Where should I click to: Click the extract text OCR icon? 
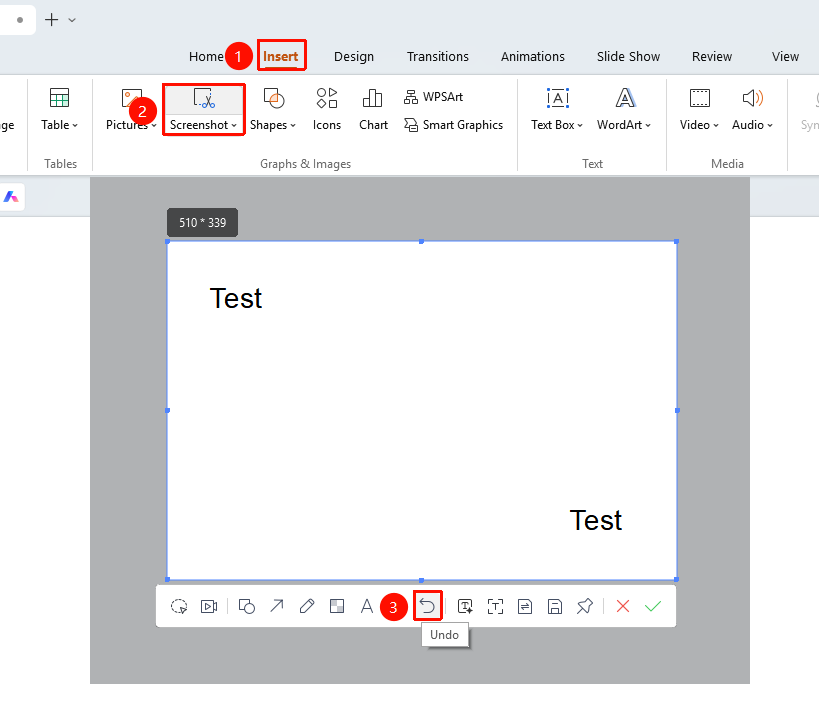495,606
